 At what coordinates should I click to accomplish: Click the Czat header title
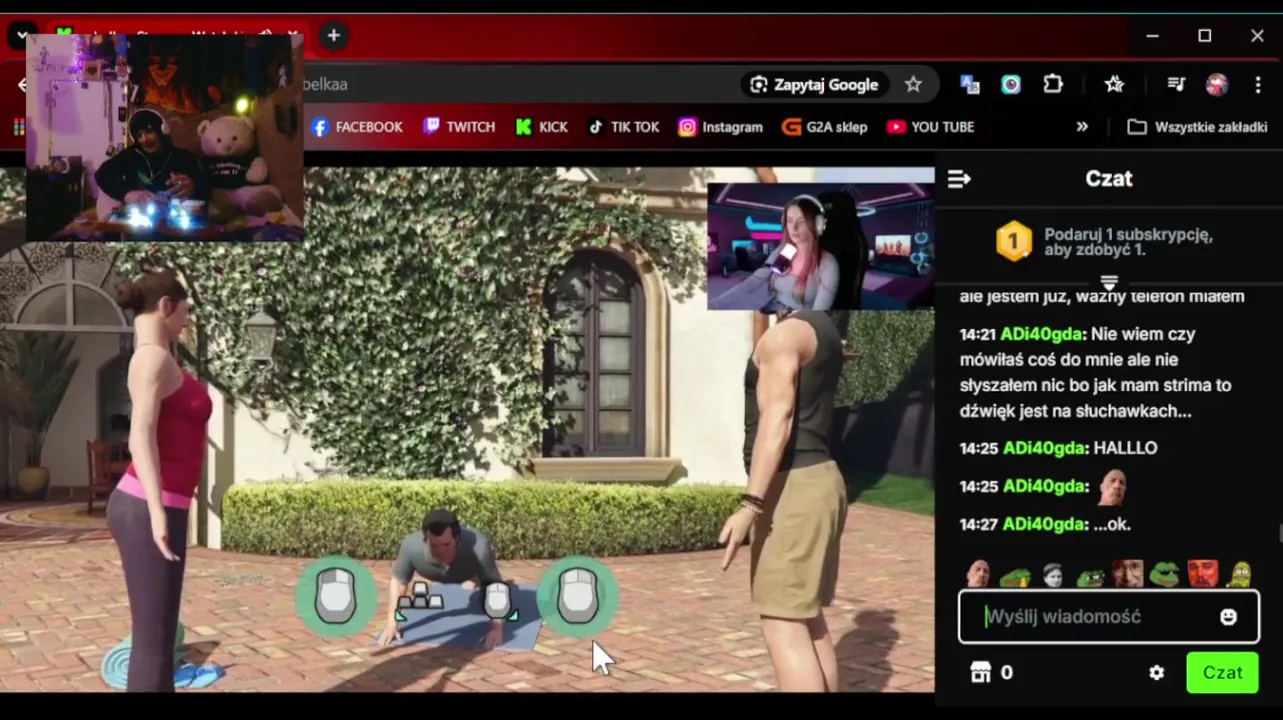tap(1109, 179)
